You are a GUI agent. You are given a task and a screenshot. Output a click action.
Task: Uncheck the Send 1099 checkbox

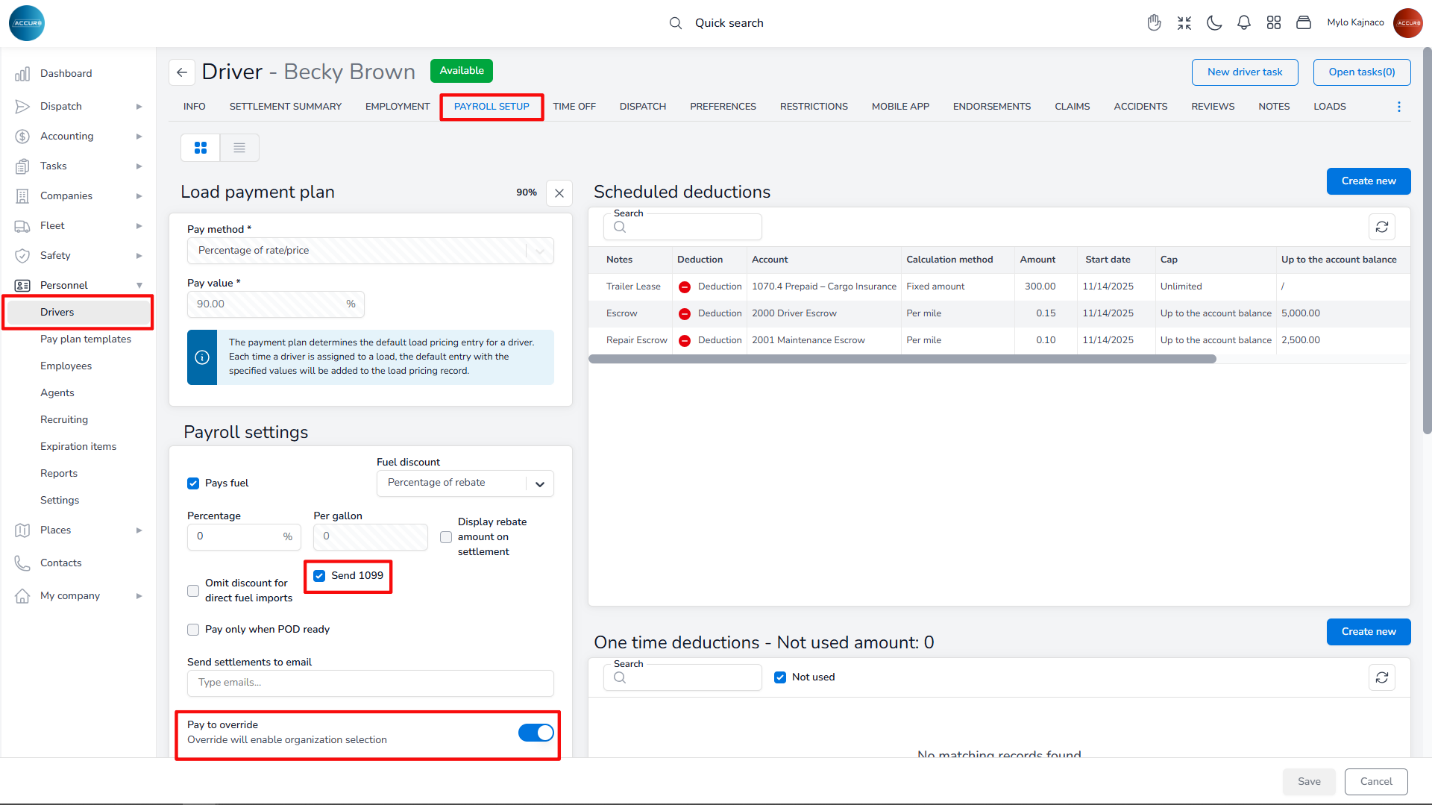coord(319,576)
